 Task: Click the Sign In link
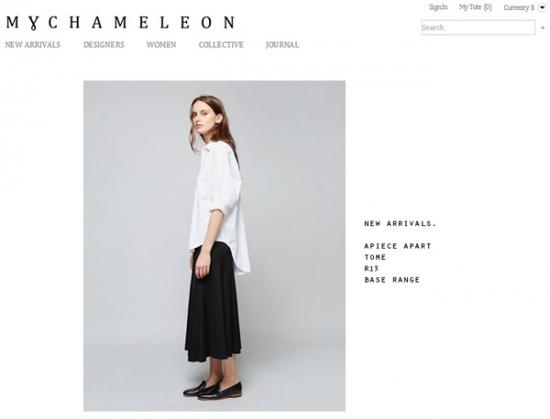(x=438, y=7)
